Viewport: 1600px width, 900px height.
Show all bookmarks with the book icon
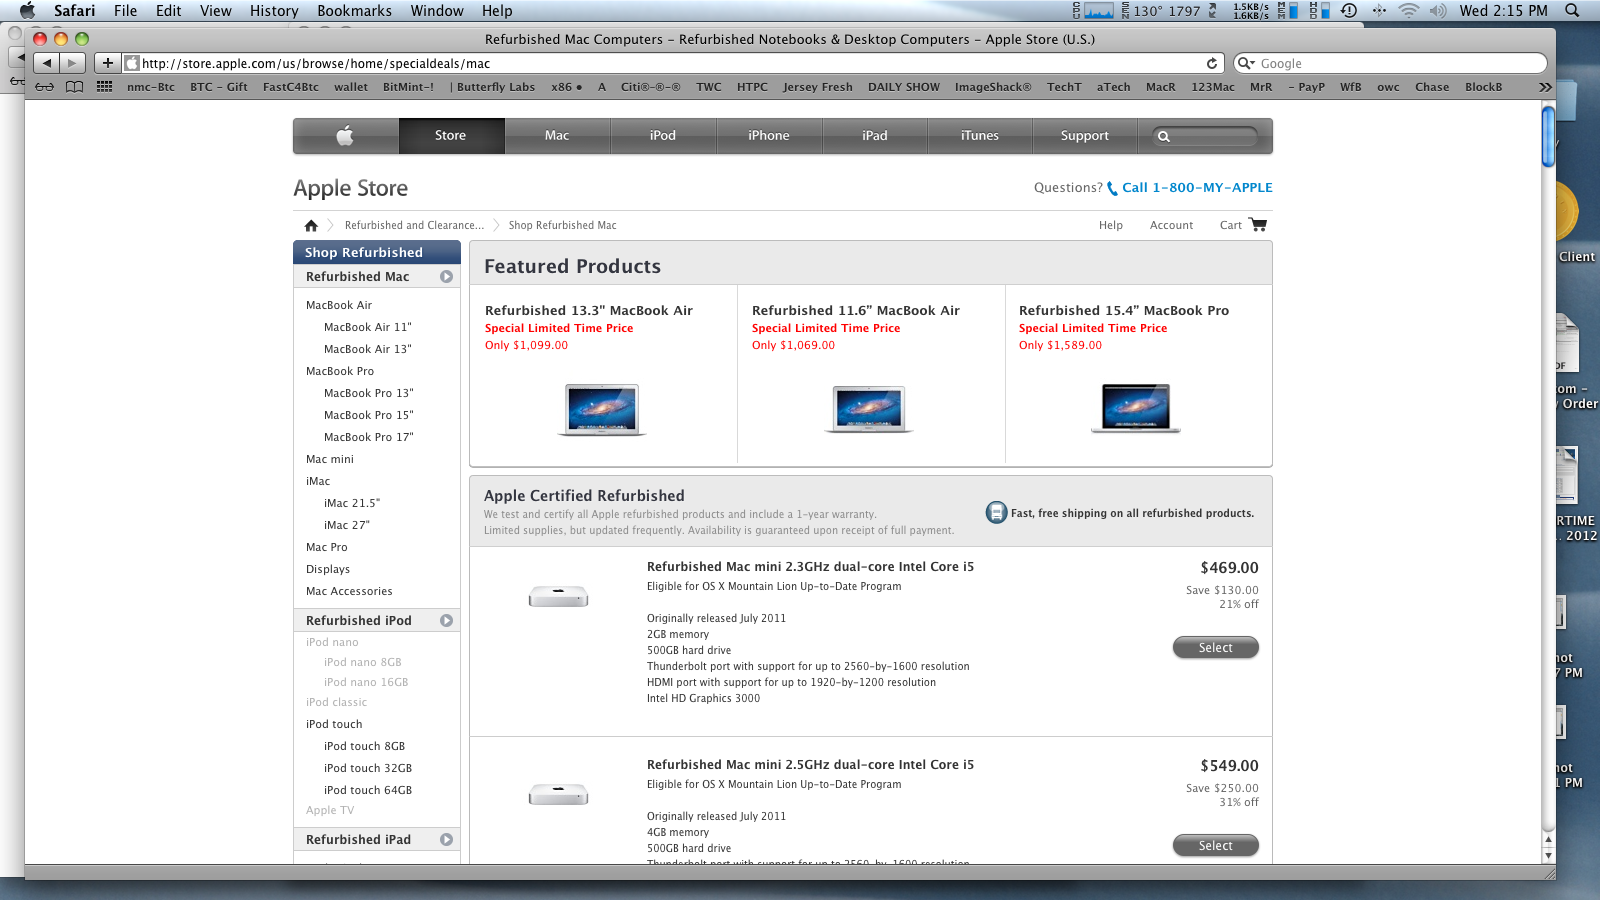point(75,87)
